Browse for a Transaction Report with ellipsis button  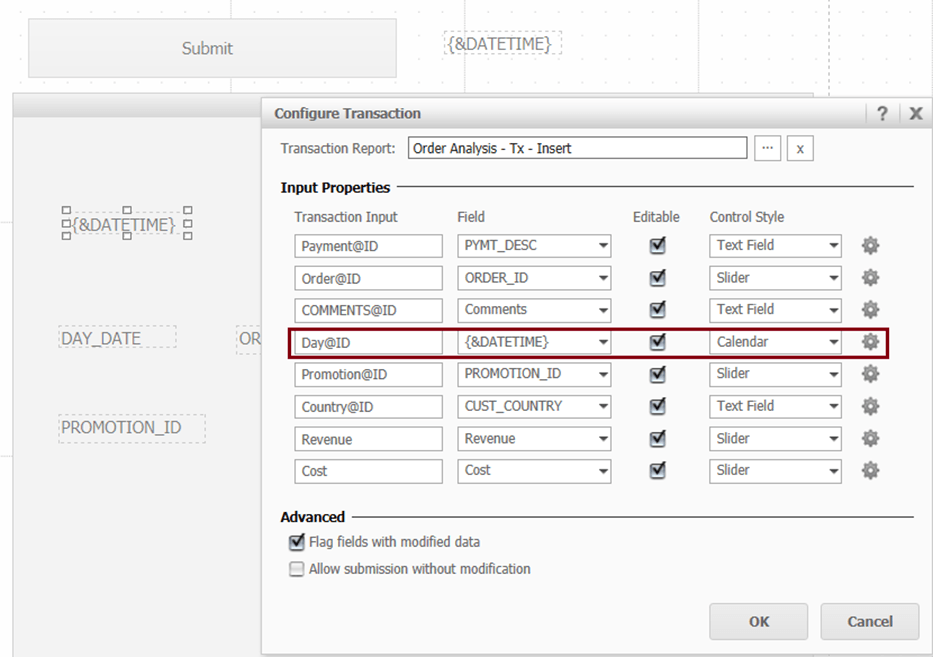pyautogui.click(x=767, y=148)
